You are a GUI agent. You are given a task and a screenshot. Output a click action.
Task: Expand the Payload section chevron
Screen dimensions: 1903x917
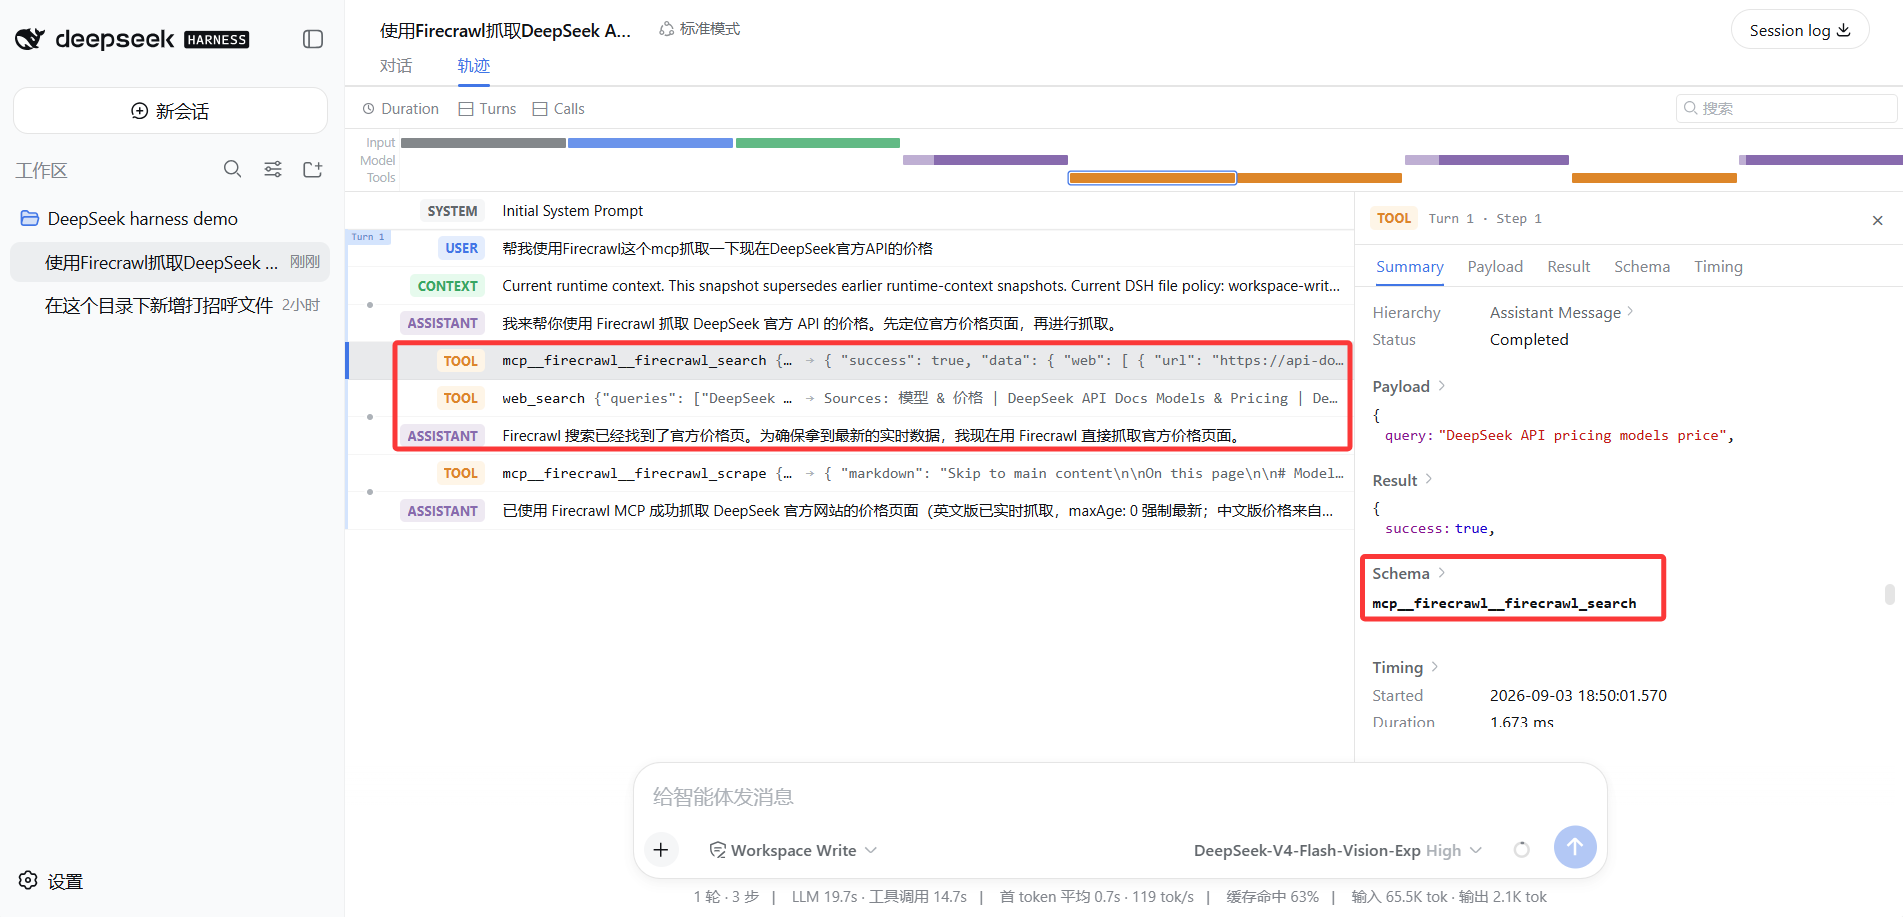(1442, 386)
